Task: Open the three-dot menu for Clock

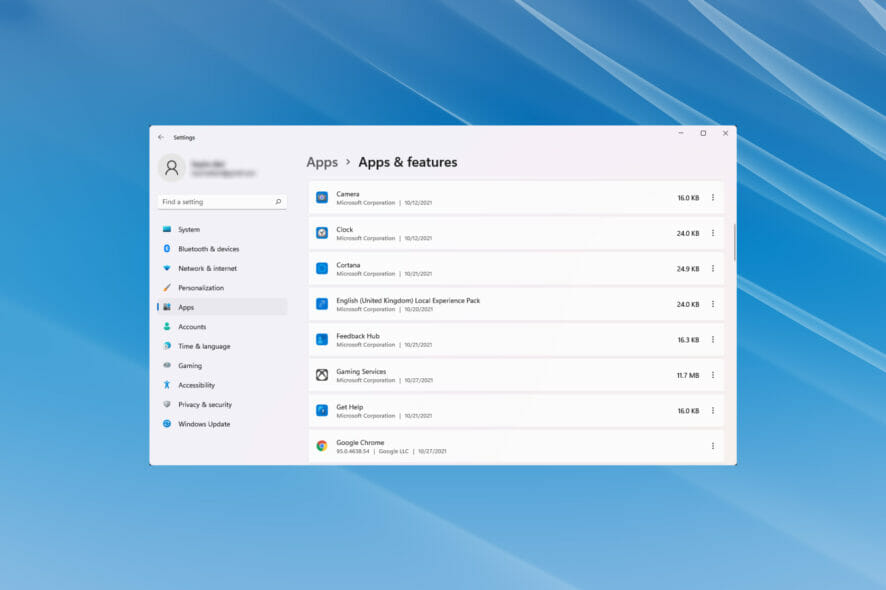Action: (x=713, y=233)
